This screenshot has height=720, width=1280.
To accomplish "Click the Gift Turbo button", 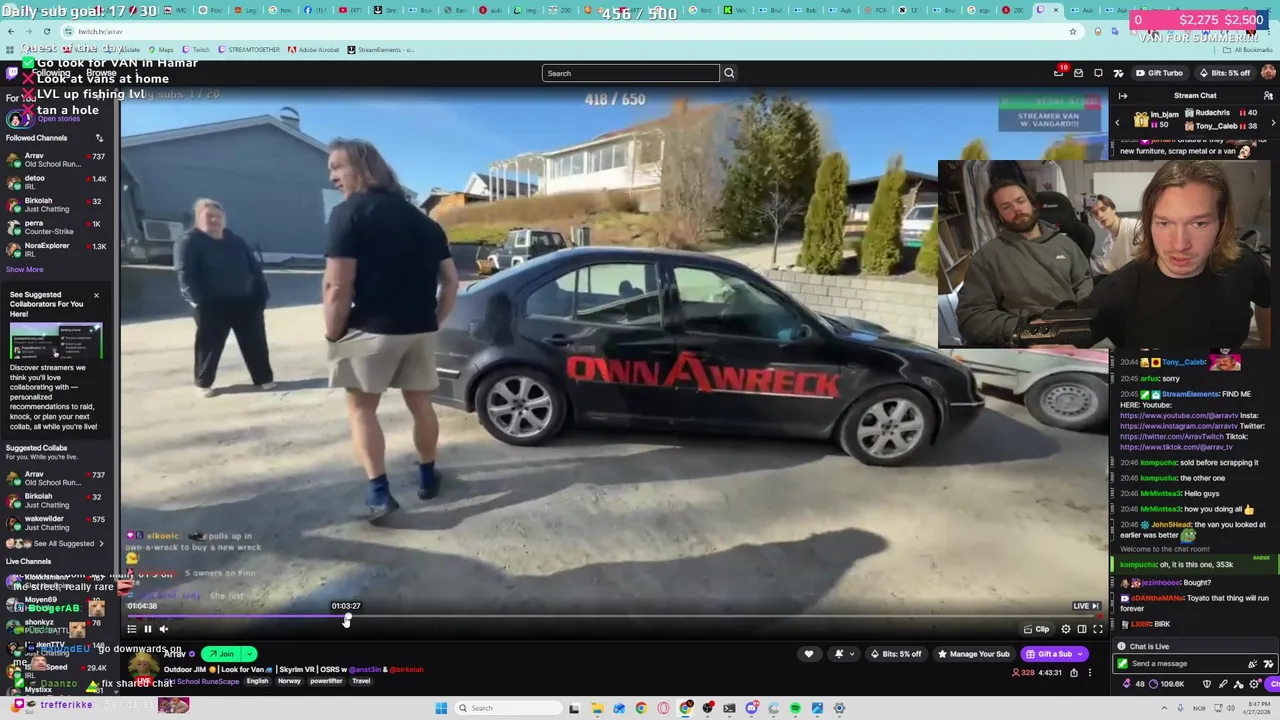I will click(1159, 73).
